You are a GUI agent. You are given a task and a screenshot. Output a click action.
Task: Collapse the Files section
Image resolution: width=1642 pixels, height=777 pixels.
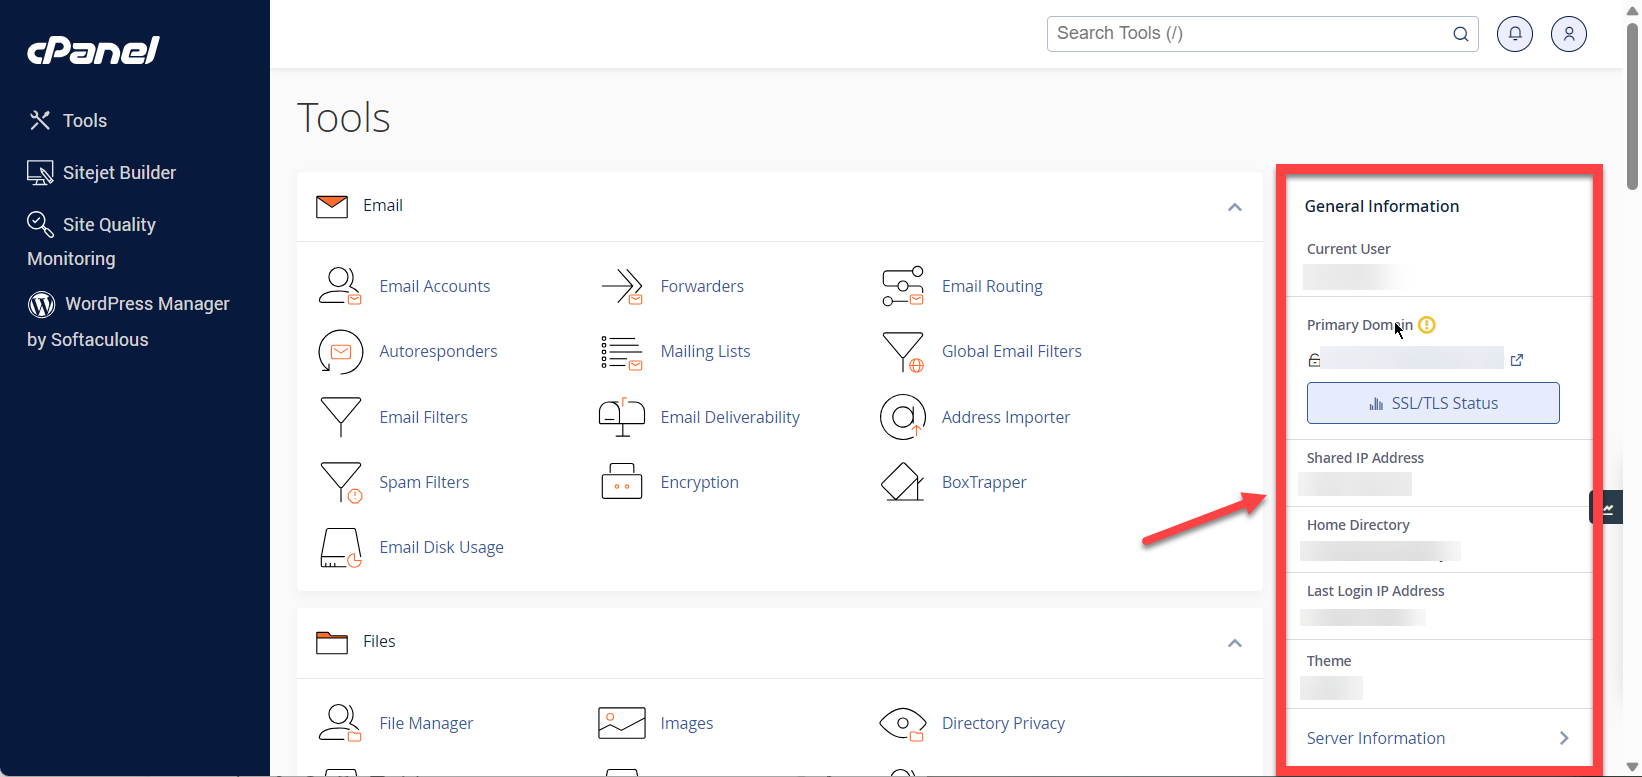(1234, 643)
